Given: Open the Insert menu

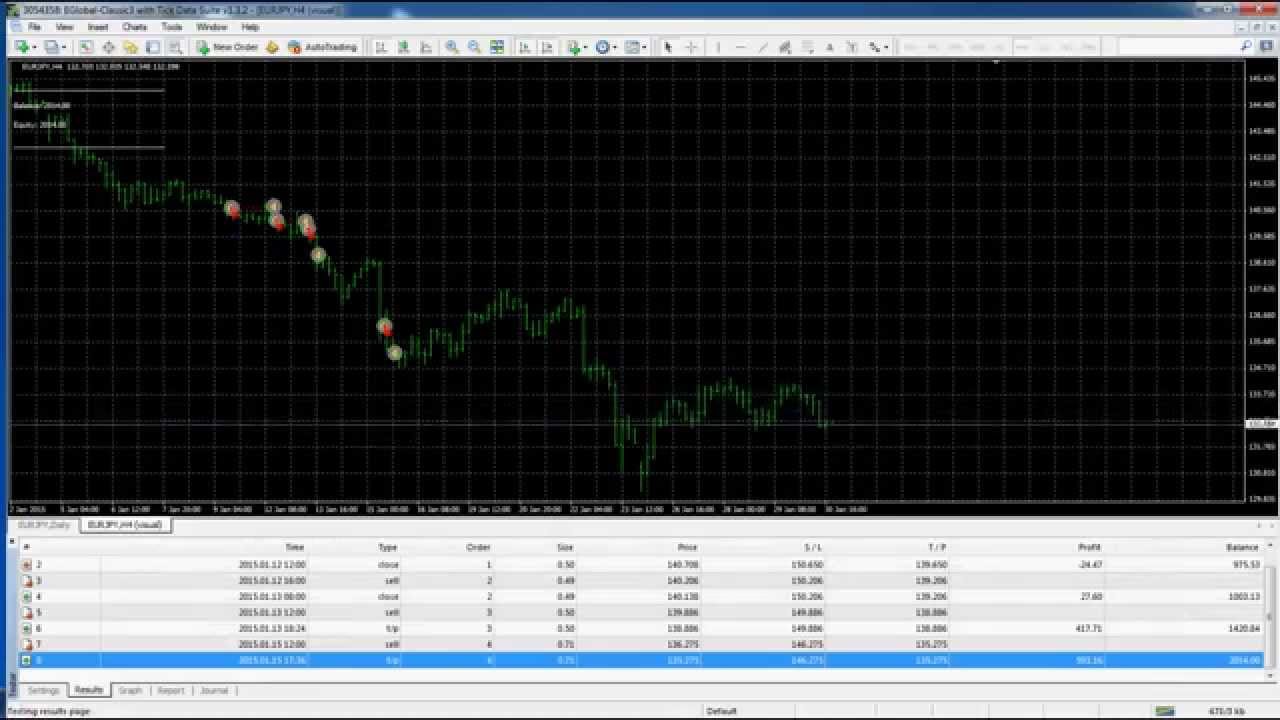Looking at the screenshot, I should 98,27.
